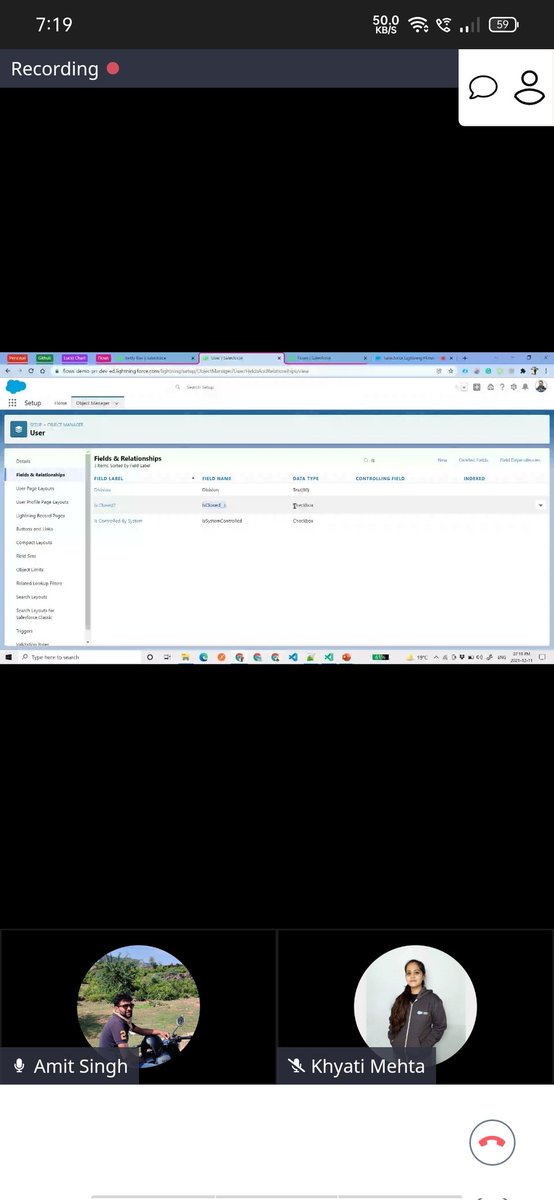Image resolution: width=554 pixels, height=1200 pixels.
Task: Open the Is Closed? field link
Action: 106,506
